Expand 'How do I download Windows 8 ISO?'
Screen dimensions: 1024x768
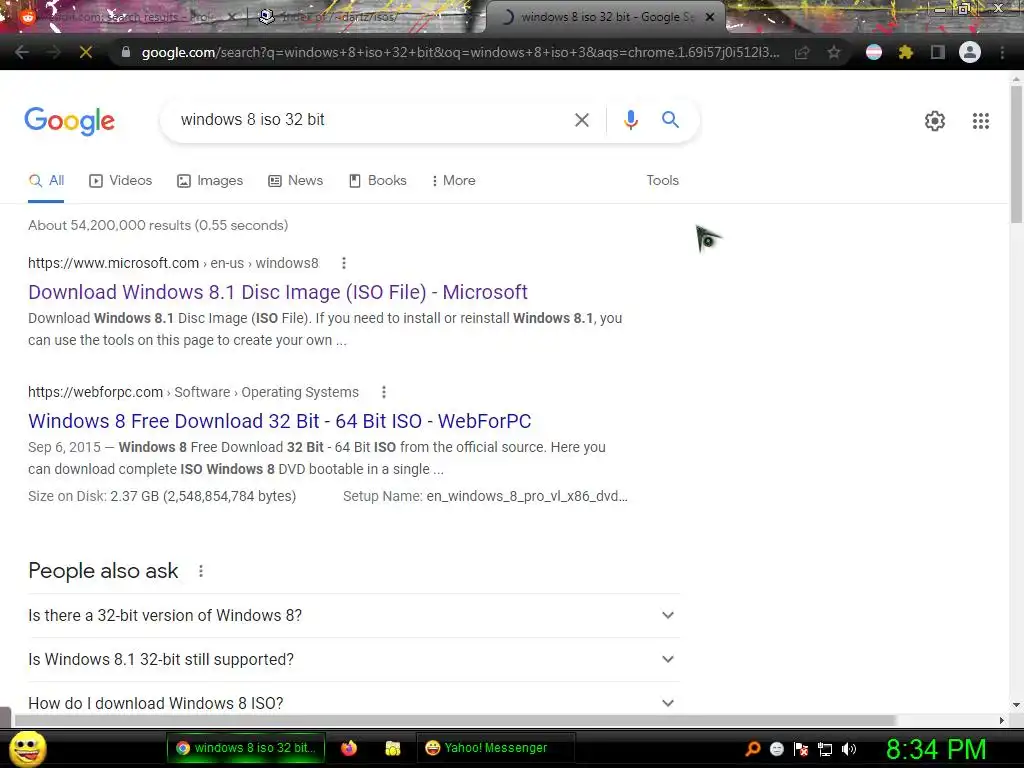353,703
